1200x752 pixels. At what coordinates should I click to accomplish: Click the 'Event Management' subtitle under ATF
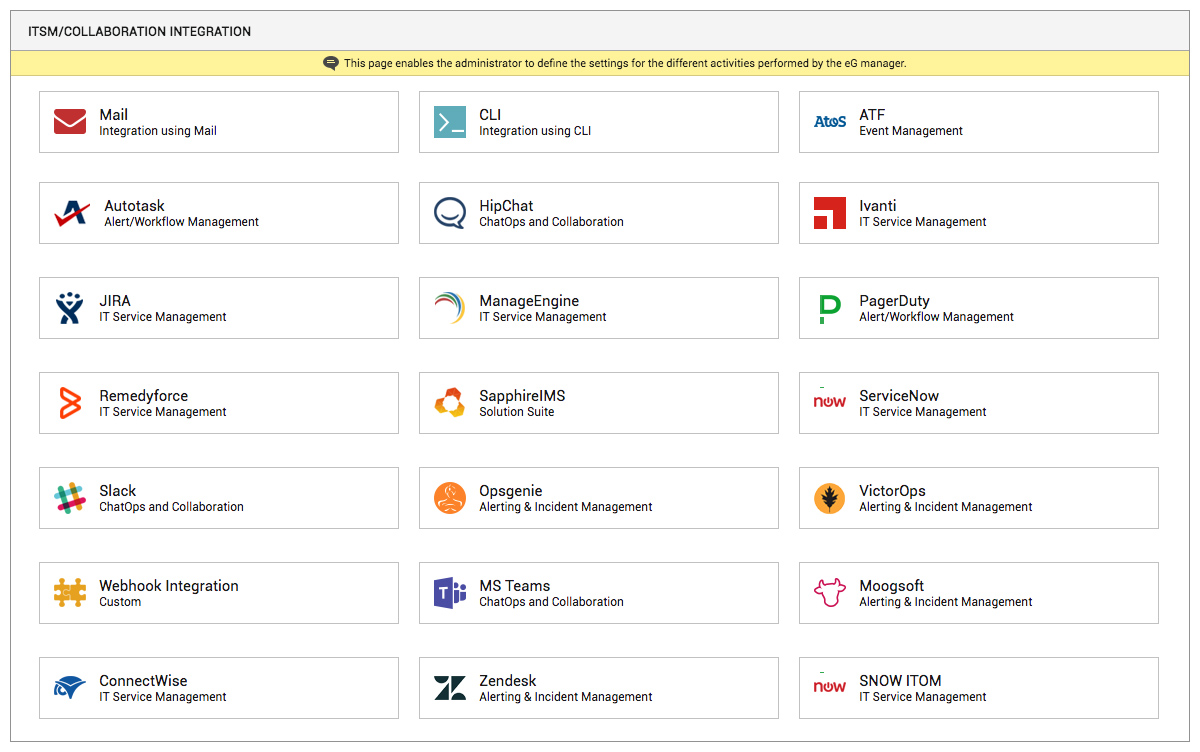911,131
